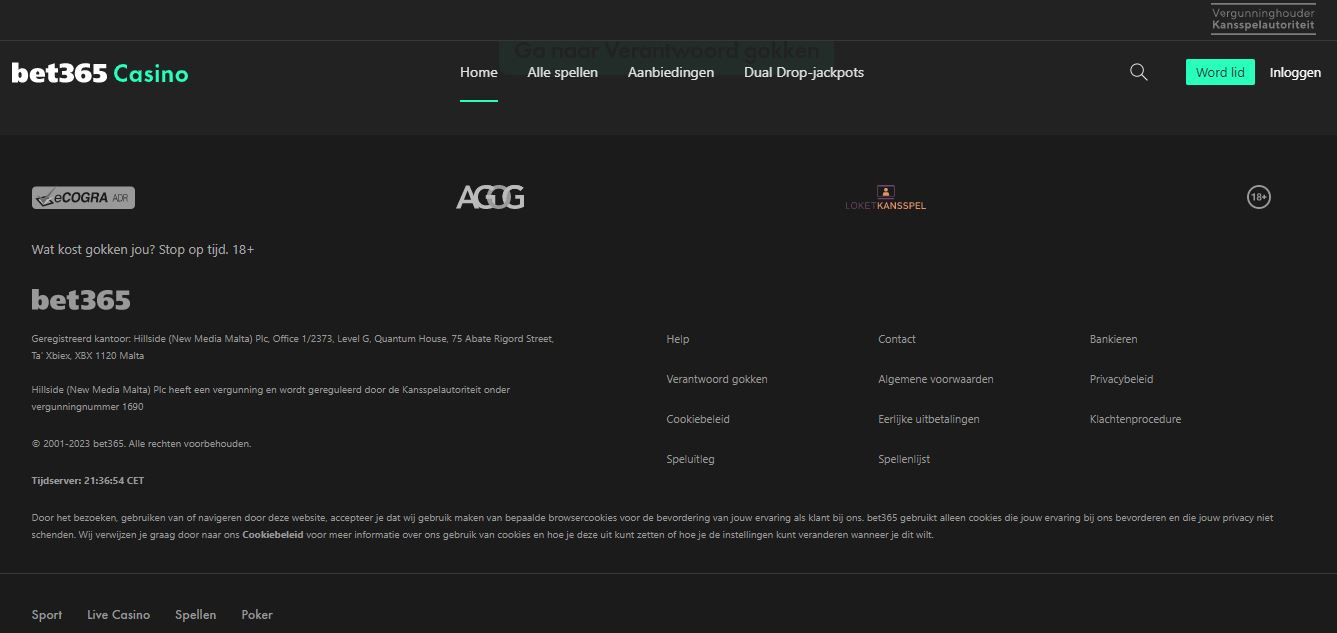Click the AGOG logo
The height and width of the screenshot is (633, 1337).
pos(490,197)
